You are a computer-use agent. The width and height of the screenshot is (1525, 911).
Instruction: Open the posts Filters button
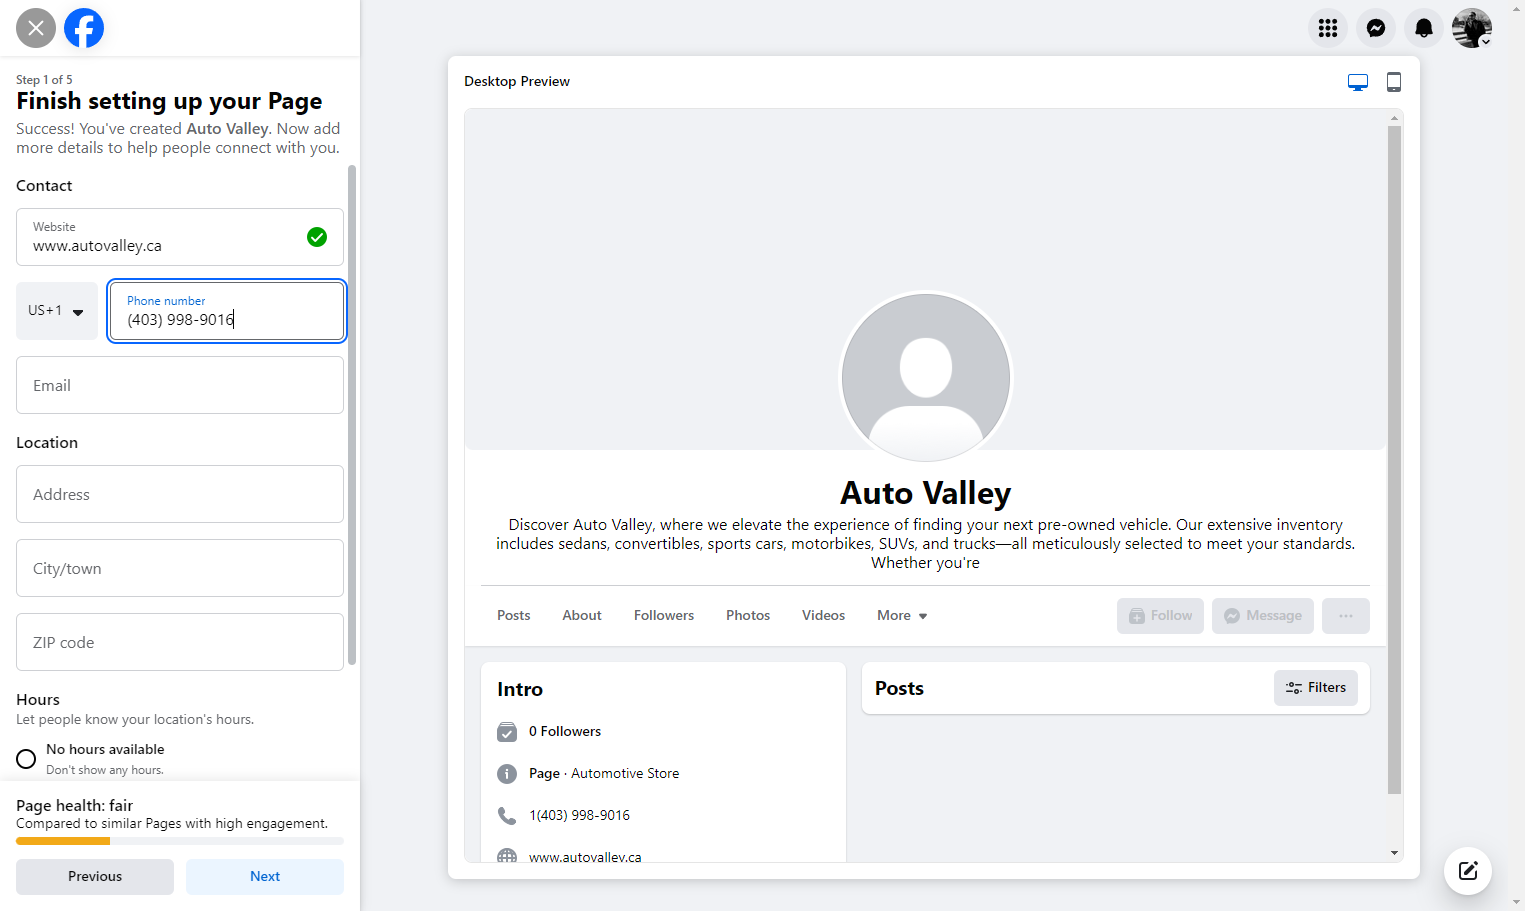pyautogui.click(x=1316, y=688)
